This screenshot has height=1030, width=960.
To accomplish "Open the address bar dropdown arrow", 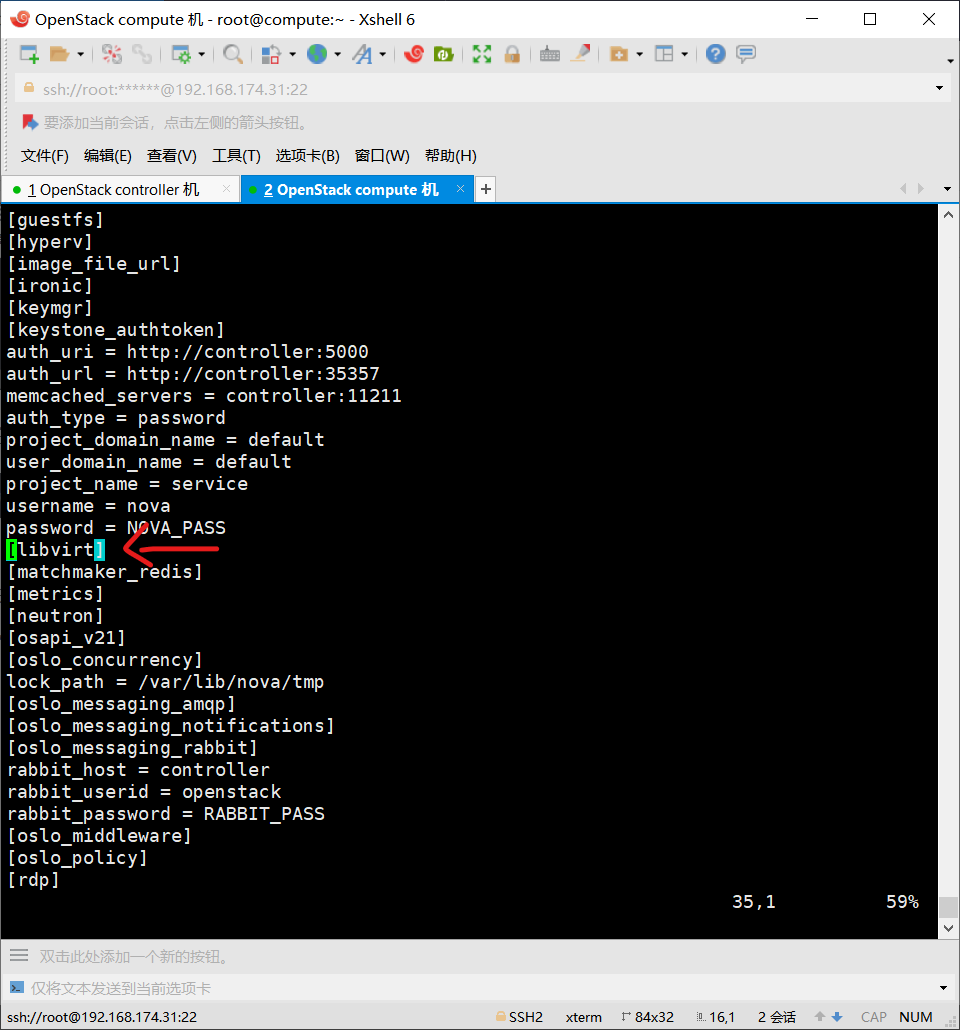I will tap(938, 88).
